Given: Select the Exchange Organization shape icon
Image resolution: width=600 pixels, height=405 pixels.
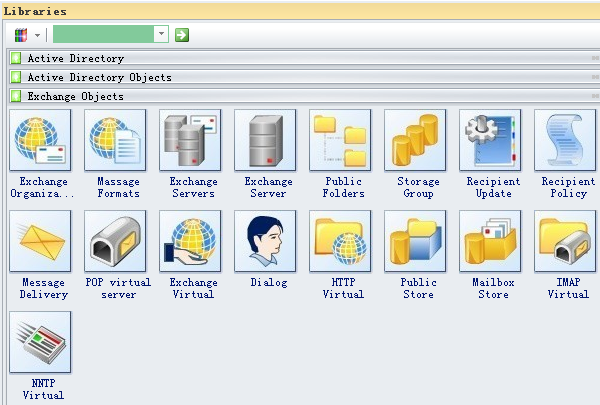Looking at the screenshot, I should tap(40, 141).
